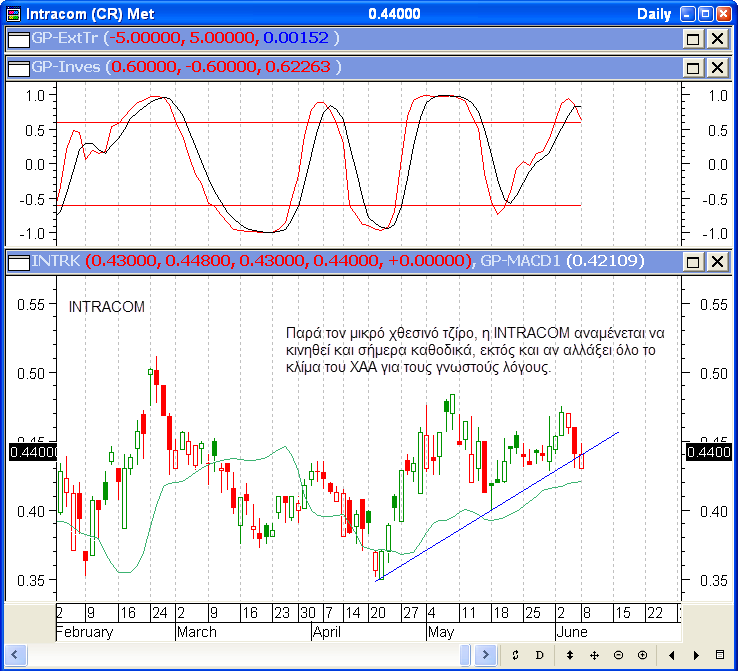The image size is (738, 671).
Task: Click the April month label
Action: (x=327, y=632)
